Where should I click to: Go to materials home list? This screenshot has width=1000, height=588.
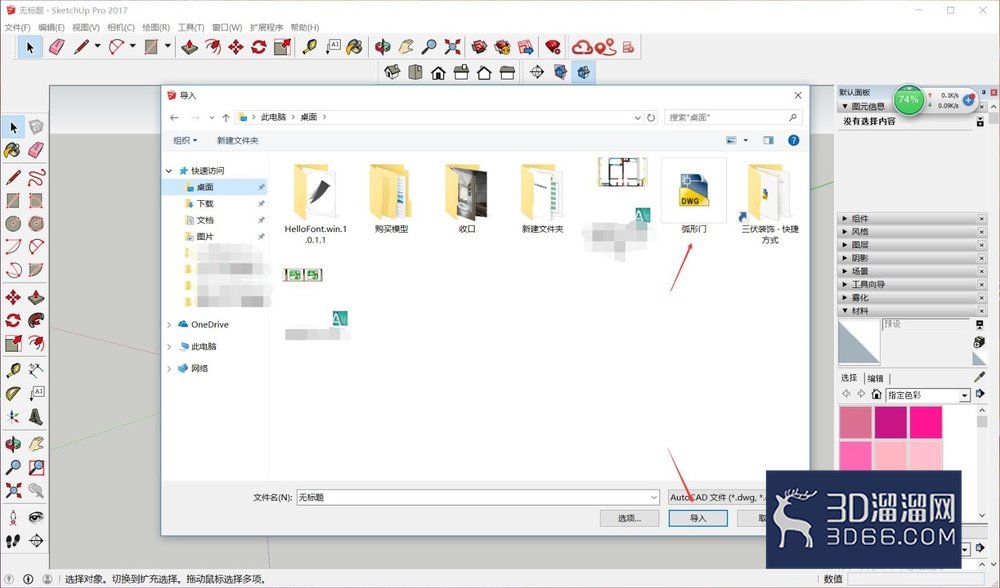[876, 394]
